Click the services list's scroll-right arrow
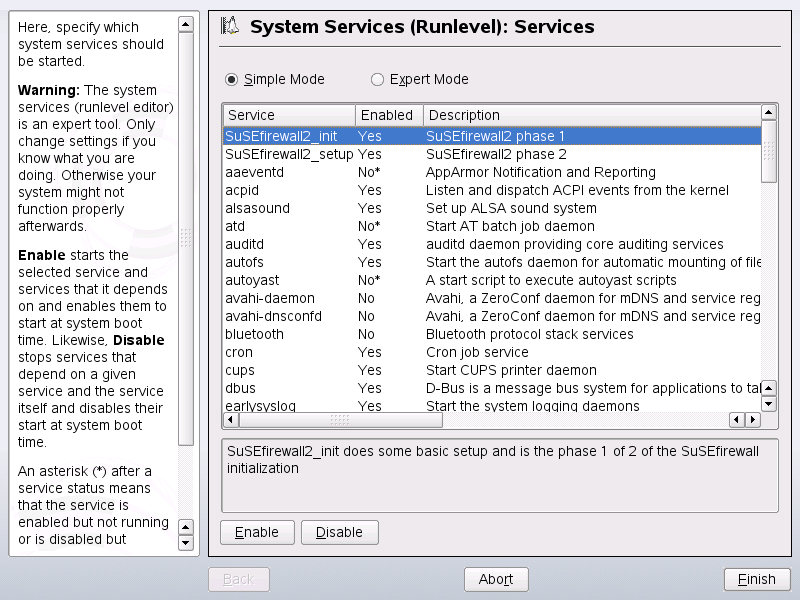This screenshot has width=800, height=600. pos(753,420)
